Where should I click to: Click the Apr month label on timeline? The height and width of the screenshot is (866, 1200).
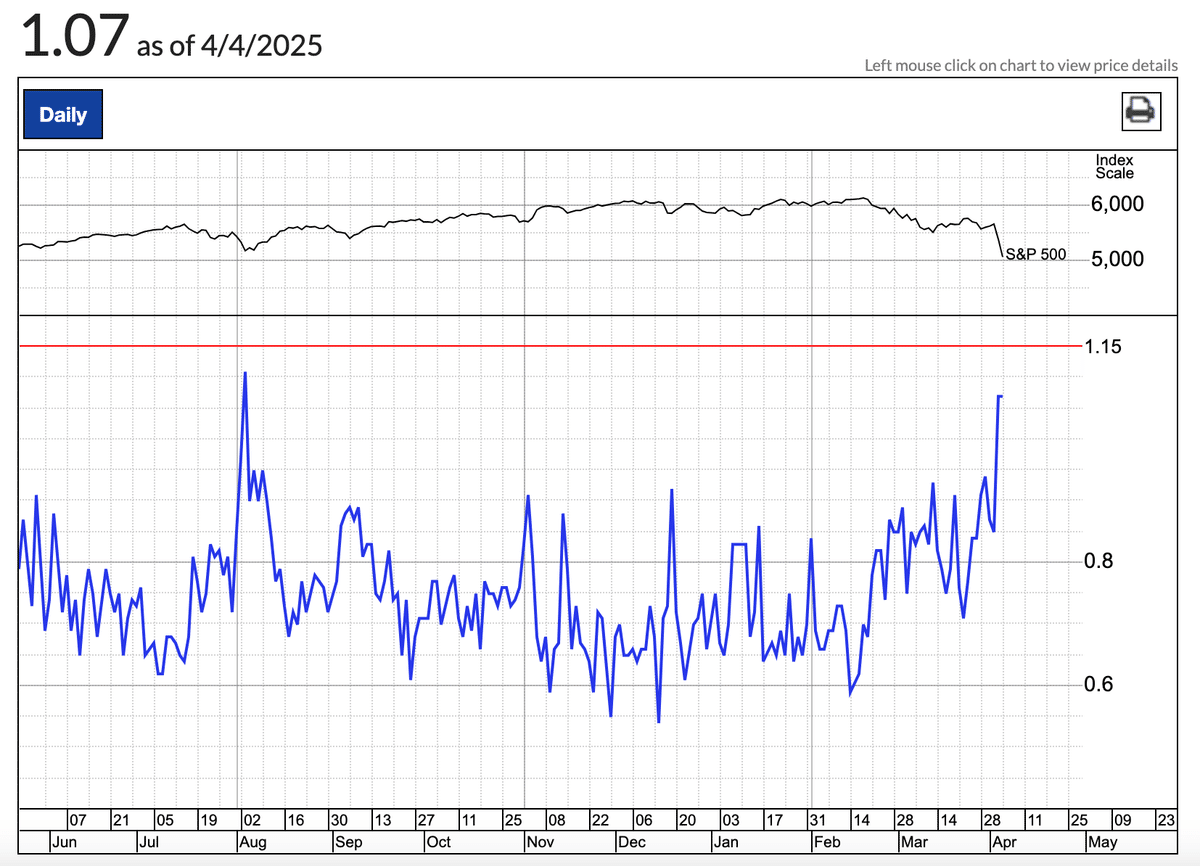(1004, 842)
